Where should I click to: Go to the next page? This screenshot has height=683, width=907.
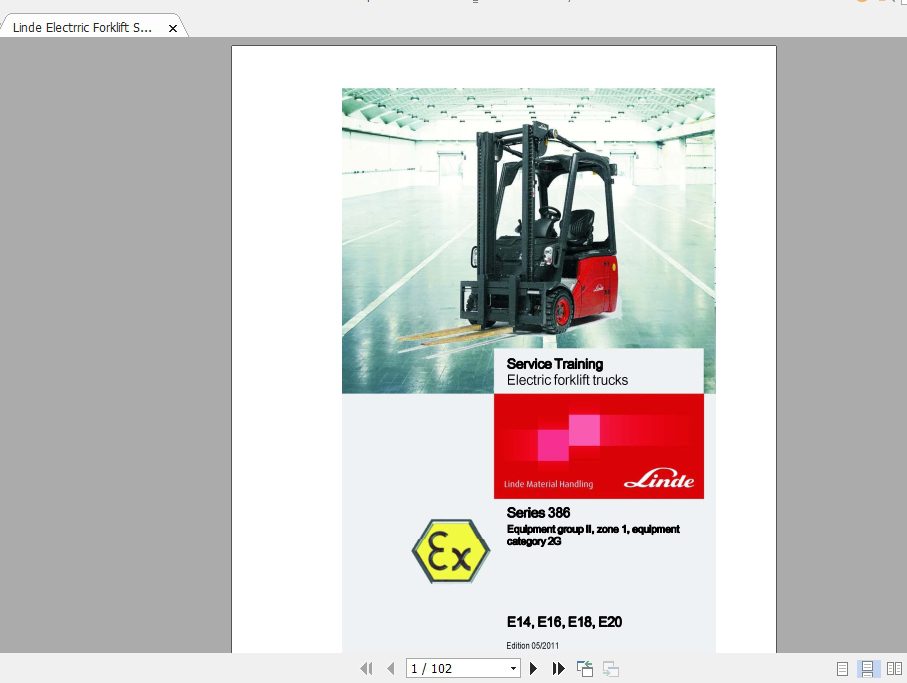coord(533,669)
